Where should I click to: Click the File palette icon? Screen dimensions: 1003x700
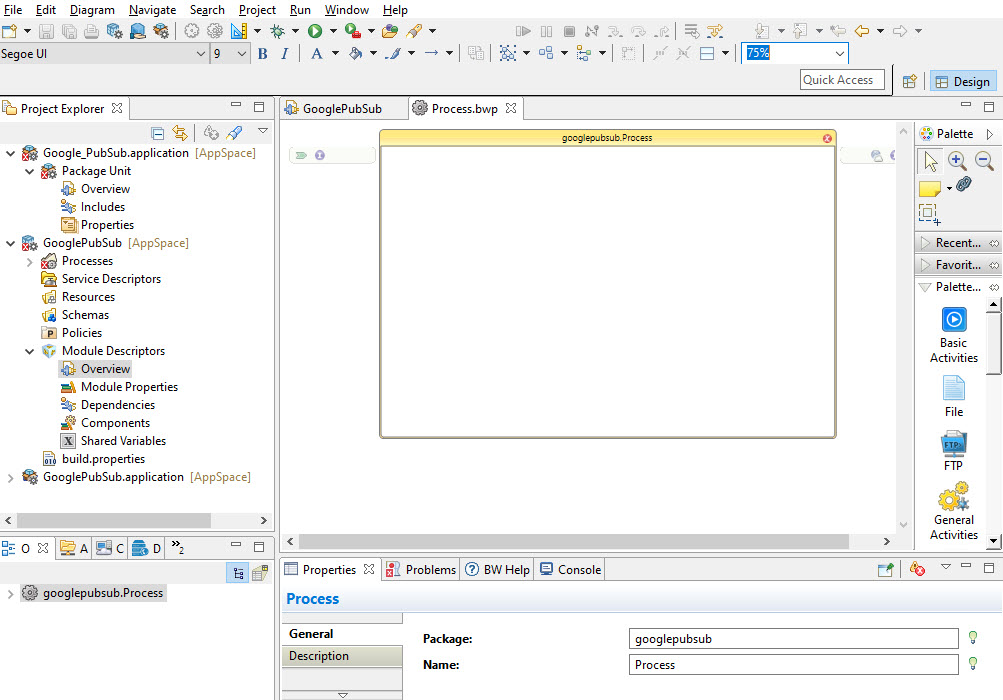click(x=953, y=388)
